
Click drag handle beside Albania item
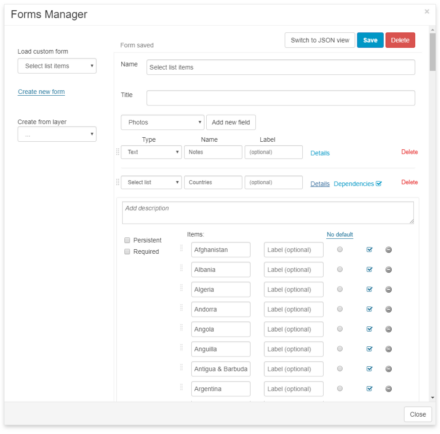point(181,268)
